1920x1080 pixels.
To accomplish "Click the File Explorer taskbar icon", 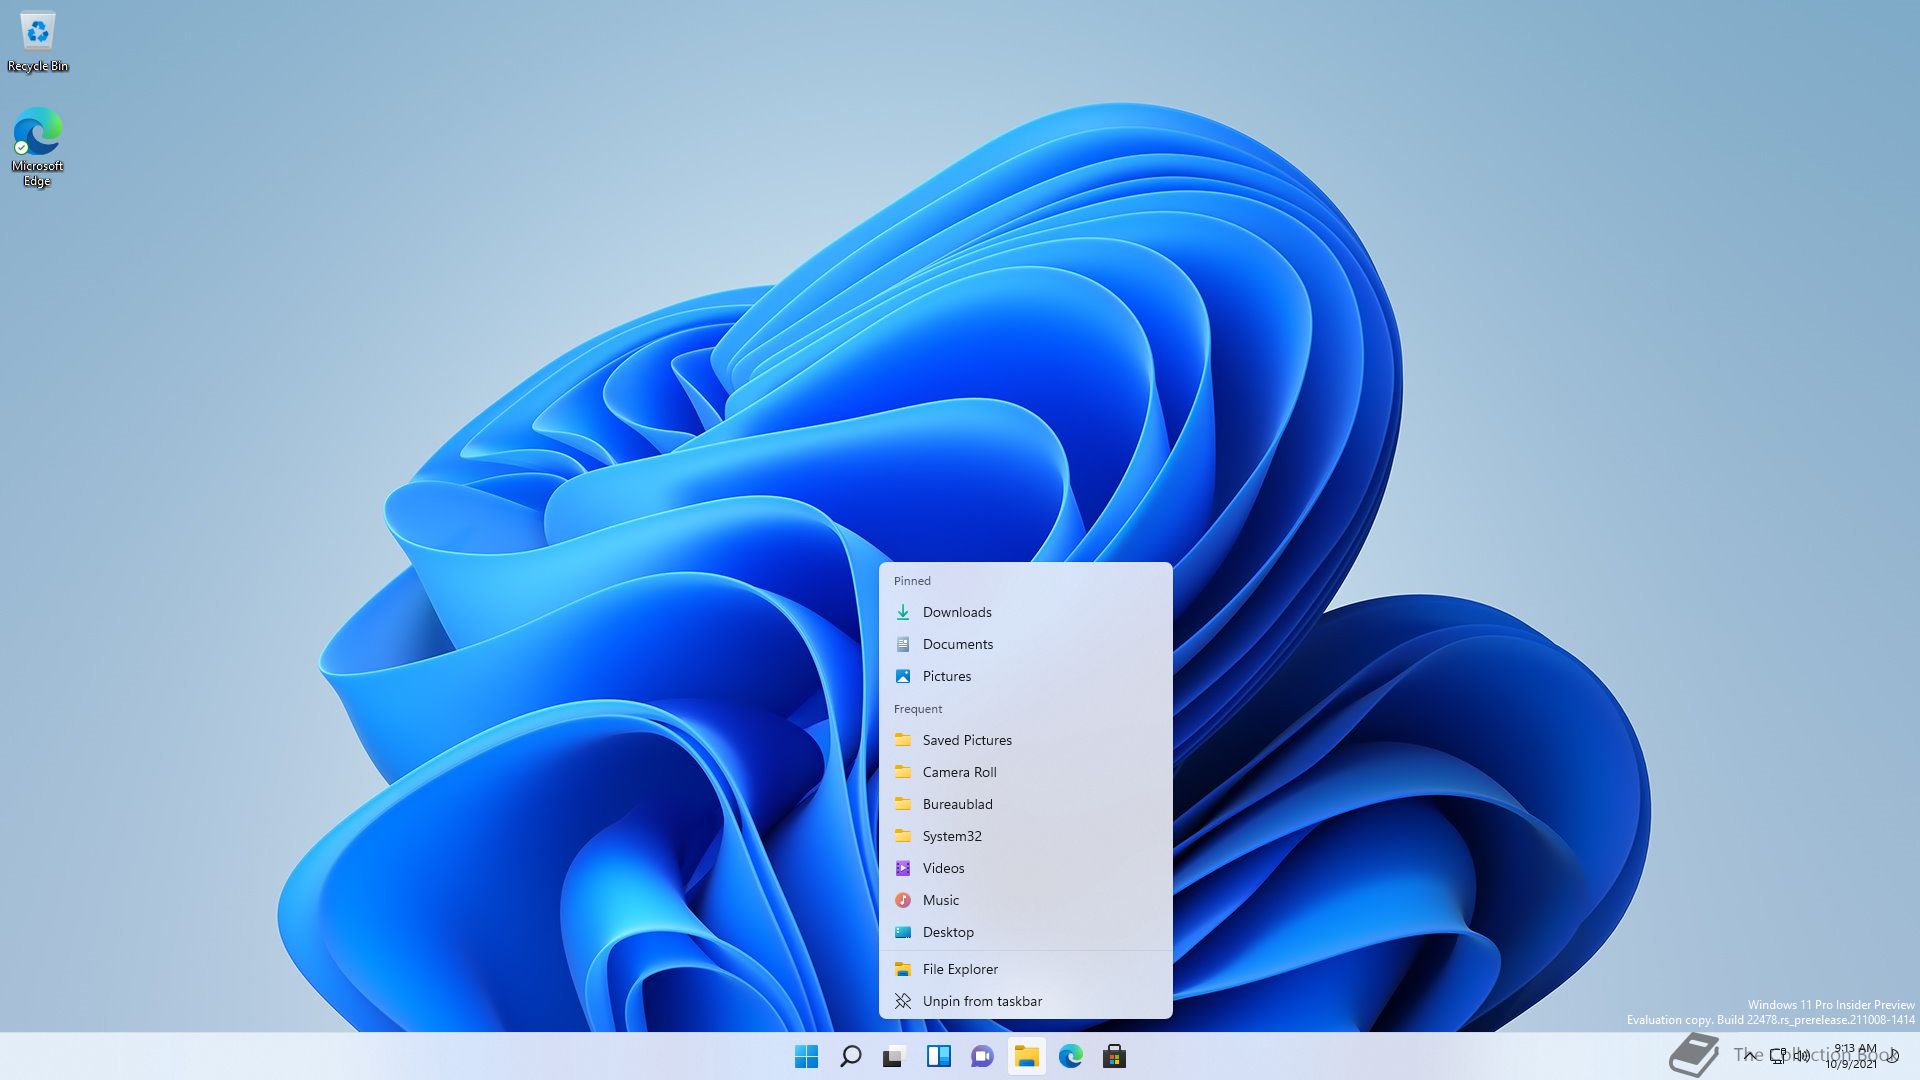I will pyautogui.click(x=1026, y=1056).
